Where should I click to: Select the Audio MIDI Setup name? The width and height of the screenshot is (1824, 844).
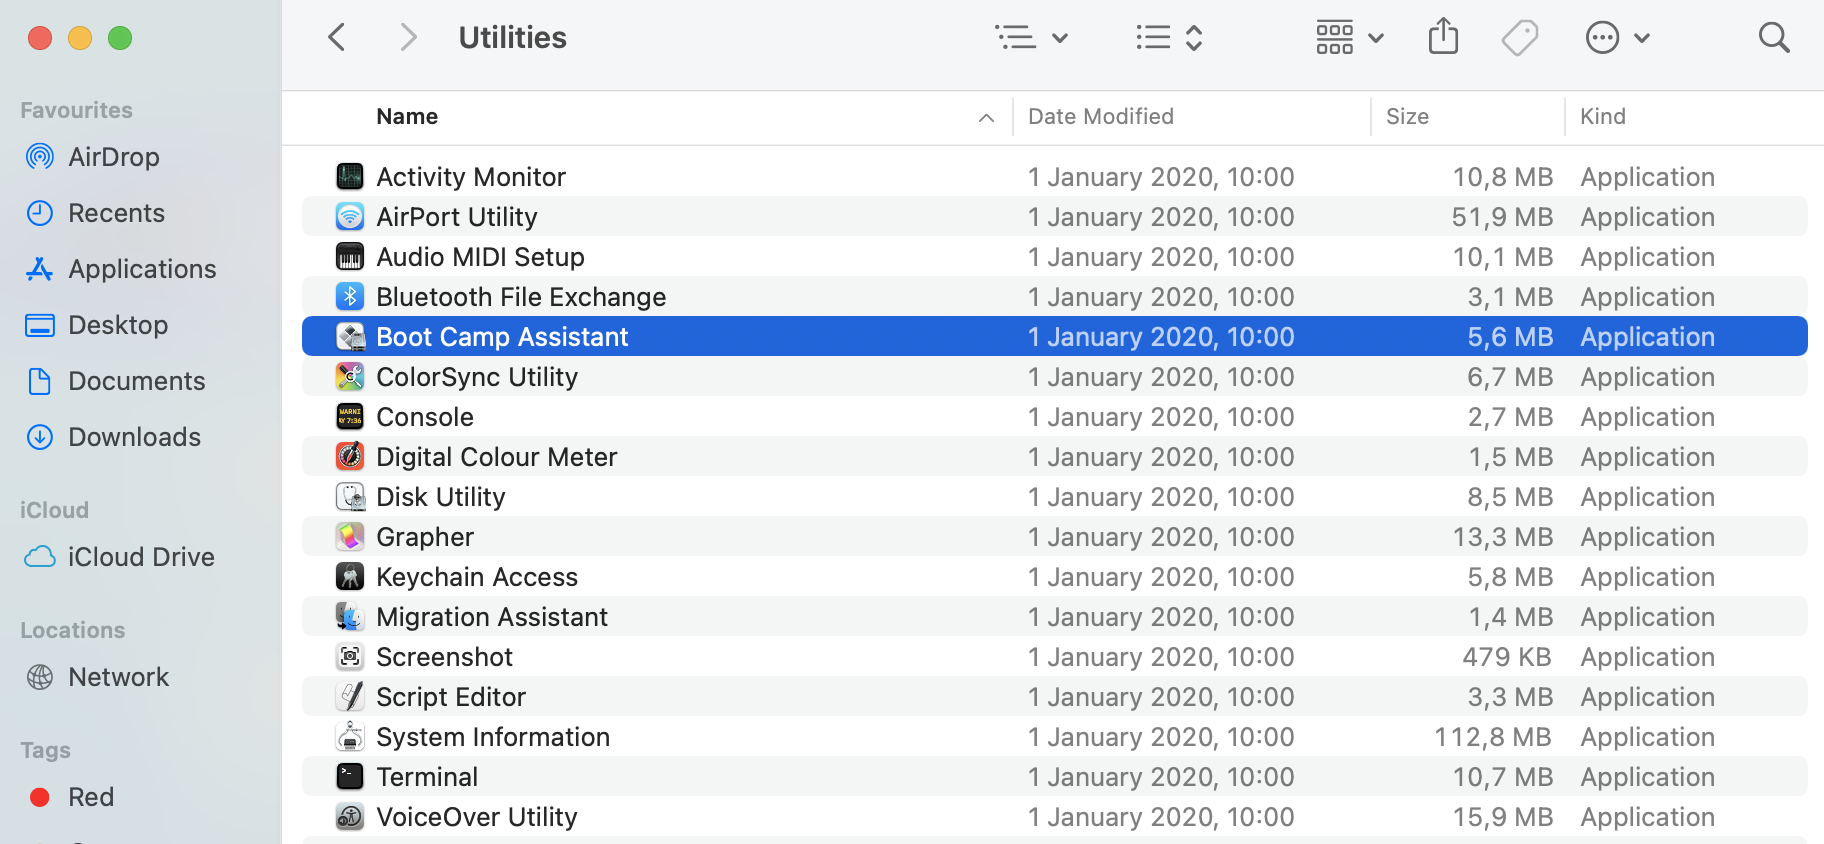coord(480,257)
